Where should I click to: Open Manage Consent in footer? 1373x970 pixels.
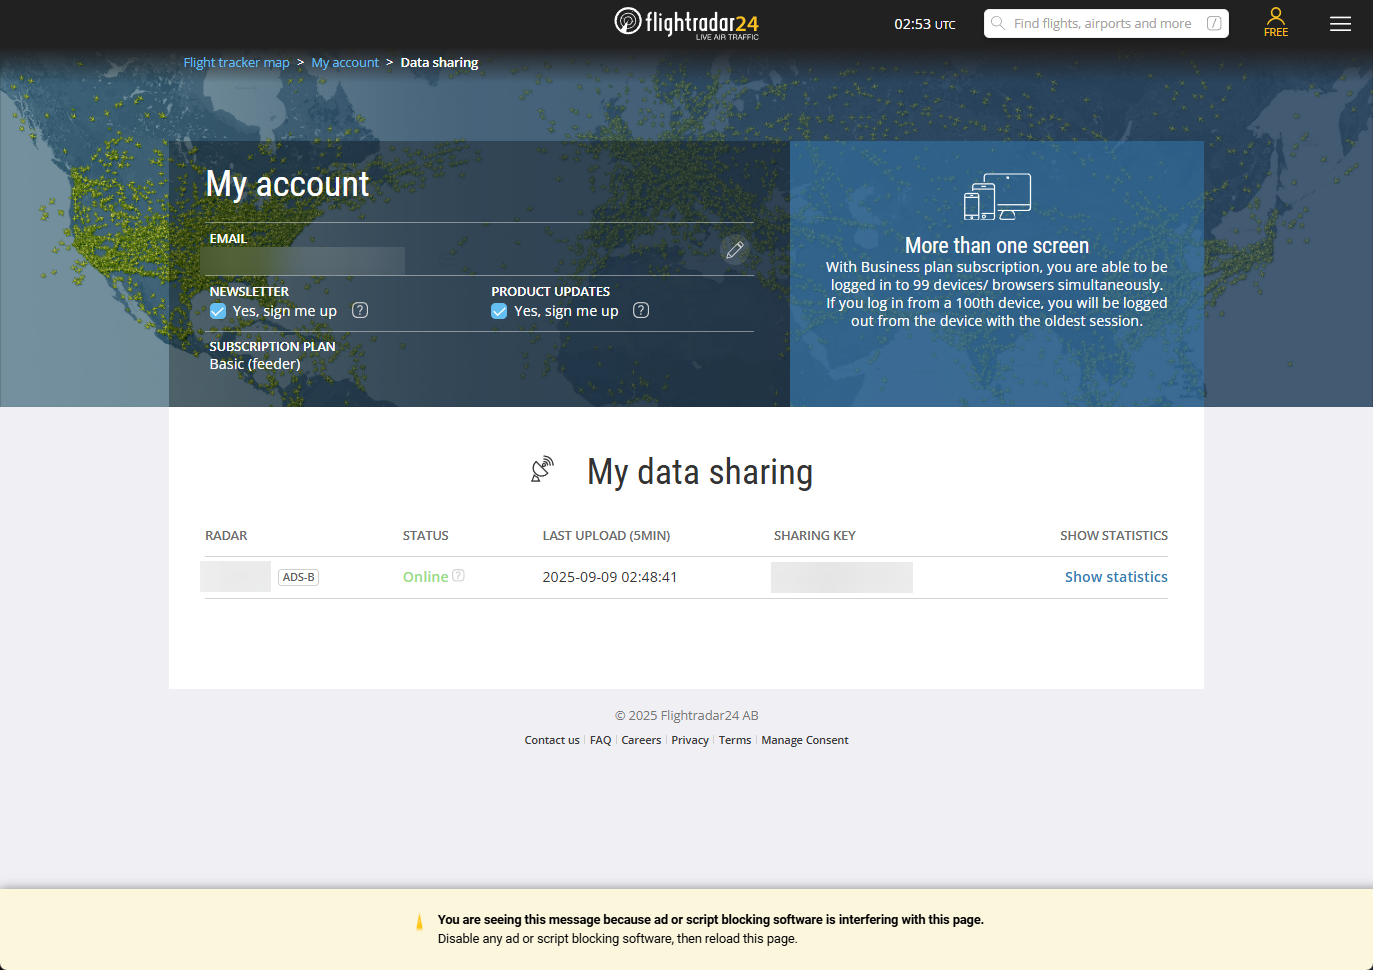(x=804, y=741)
